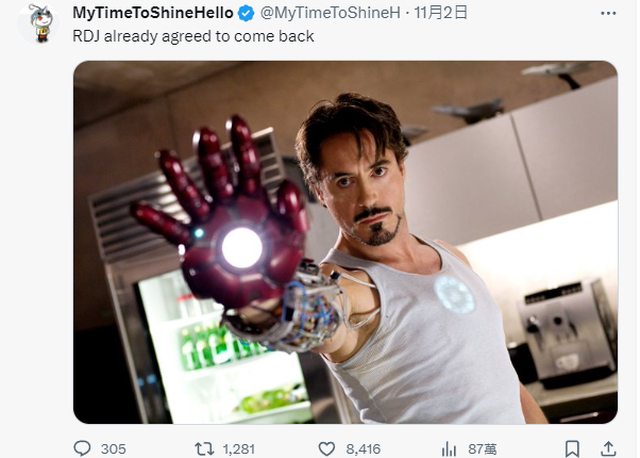
Task: Open the MyTimeToShineHello profile avatar
Action: [x=39, y=22]
